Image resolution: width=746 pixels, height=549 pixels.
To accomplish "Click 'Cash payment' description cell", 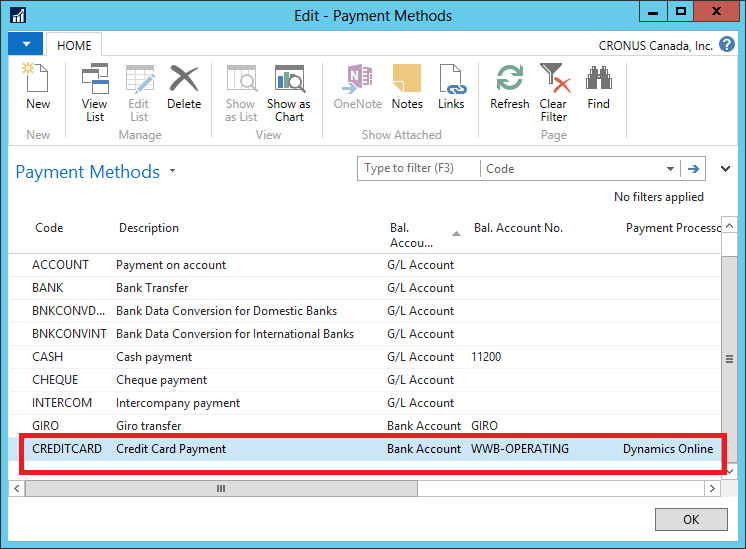I will point(154,357).
